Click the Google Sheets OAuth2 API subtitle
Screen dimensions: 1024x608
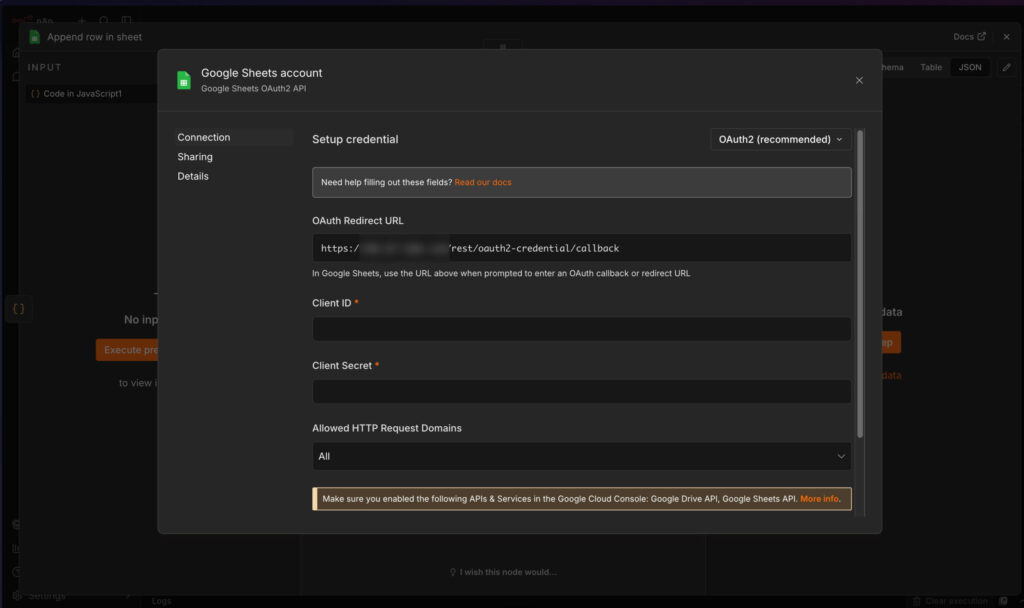(253, 89)
